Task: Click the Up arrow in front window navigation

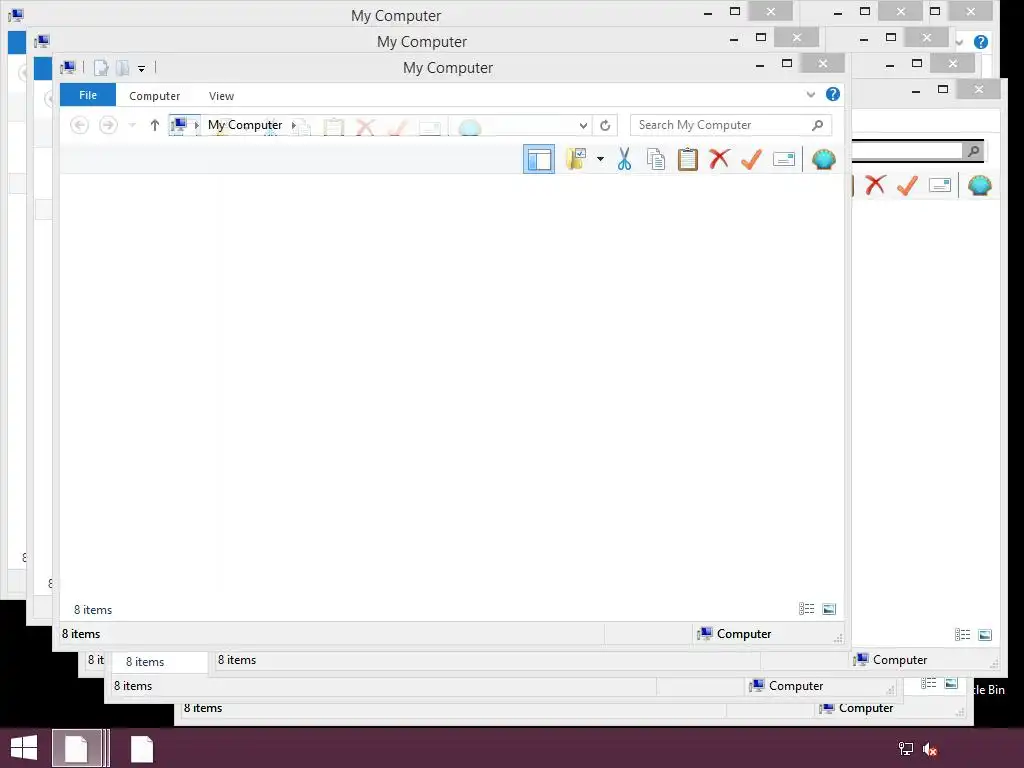Action: [x=155, y=125]
